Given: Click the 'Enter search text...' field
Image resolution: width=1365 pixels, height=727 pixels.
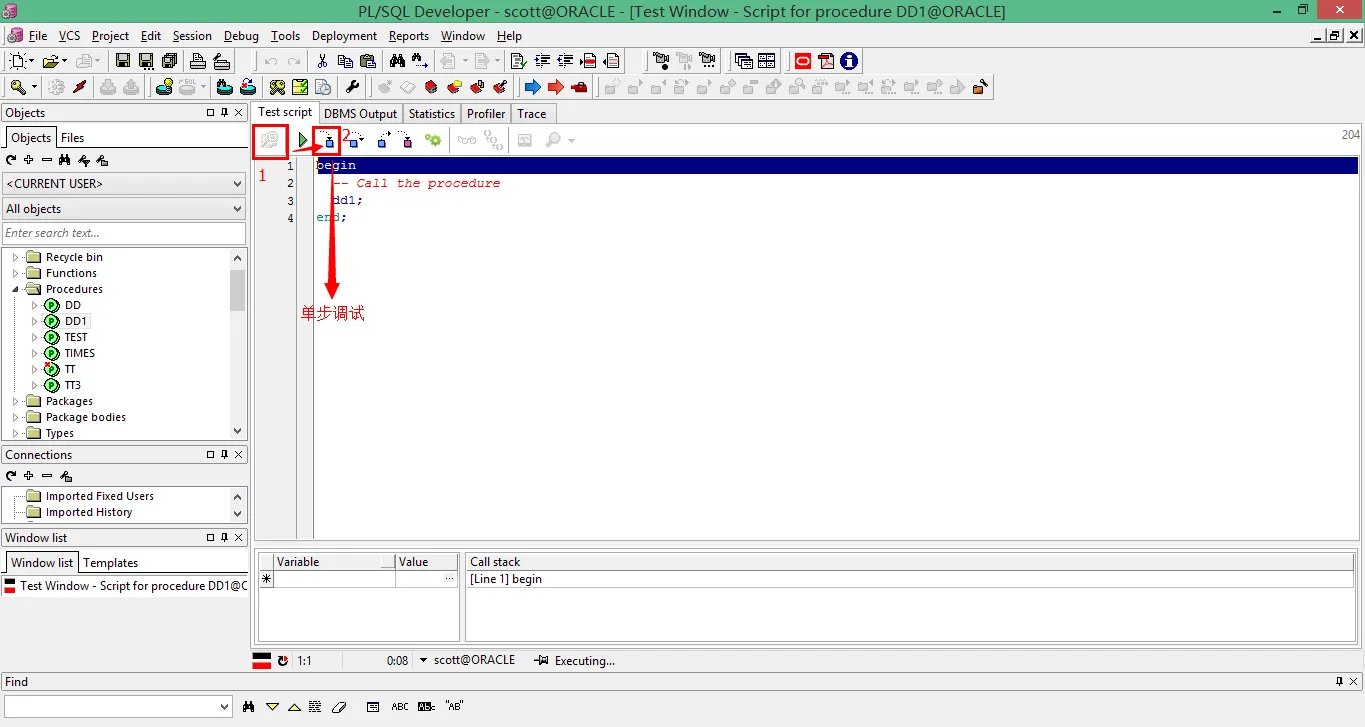Looking at the screenshot, I should tap(124, 233).
